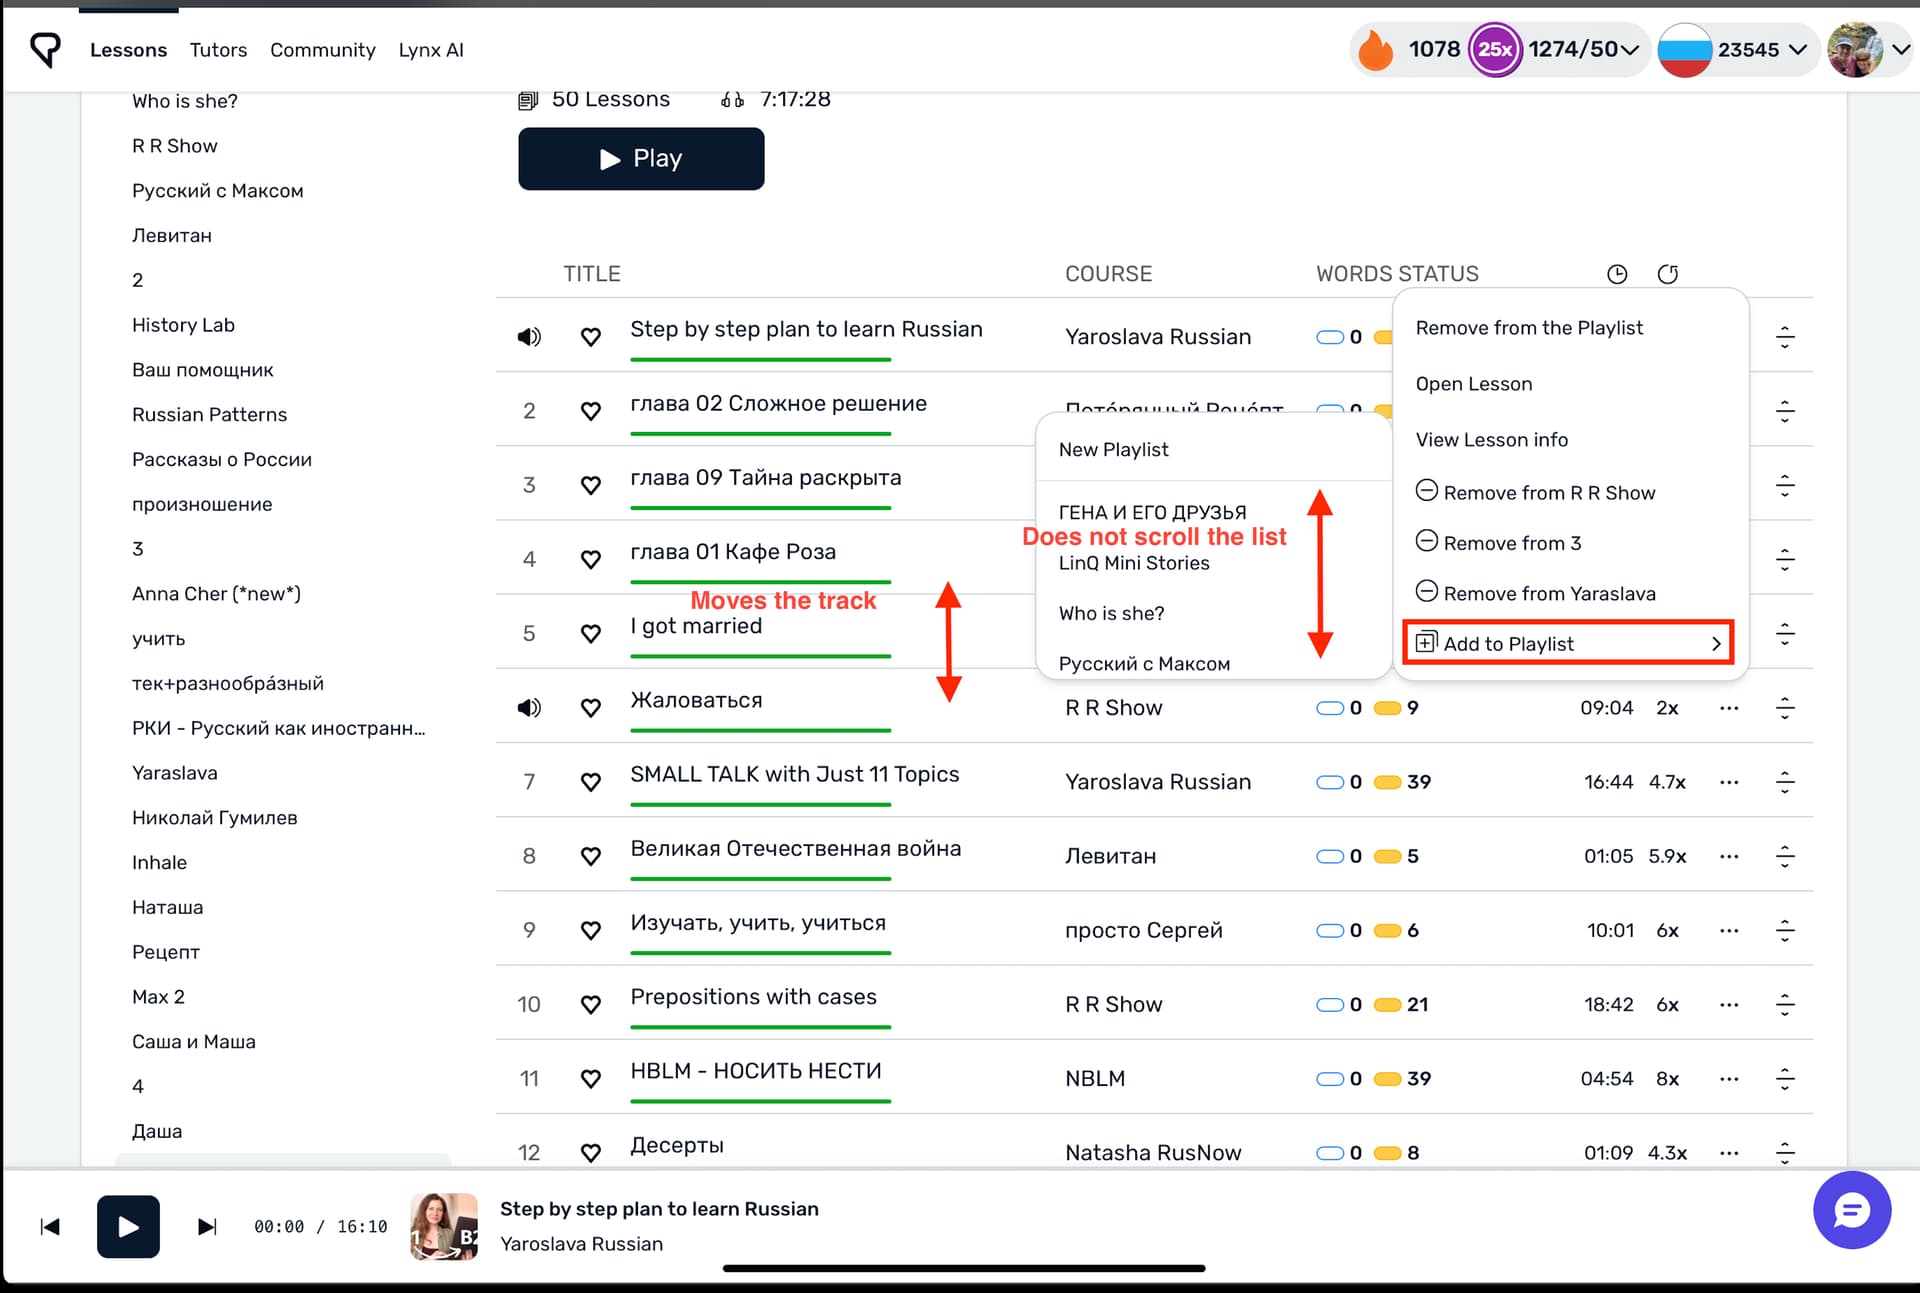Image resolution: width=1920 pixels, height=1293 pixels.
Task: Like the глава 01 Кафе Роза lesson
Action: [591, 560]
